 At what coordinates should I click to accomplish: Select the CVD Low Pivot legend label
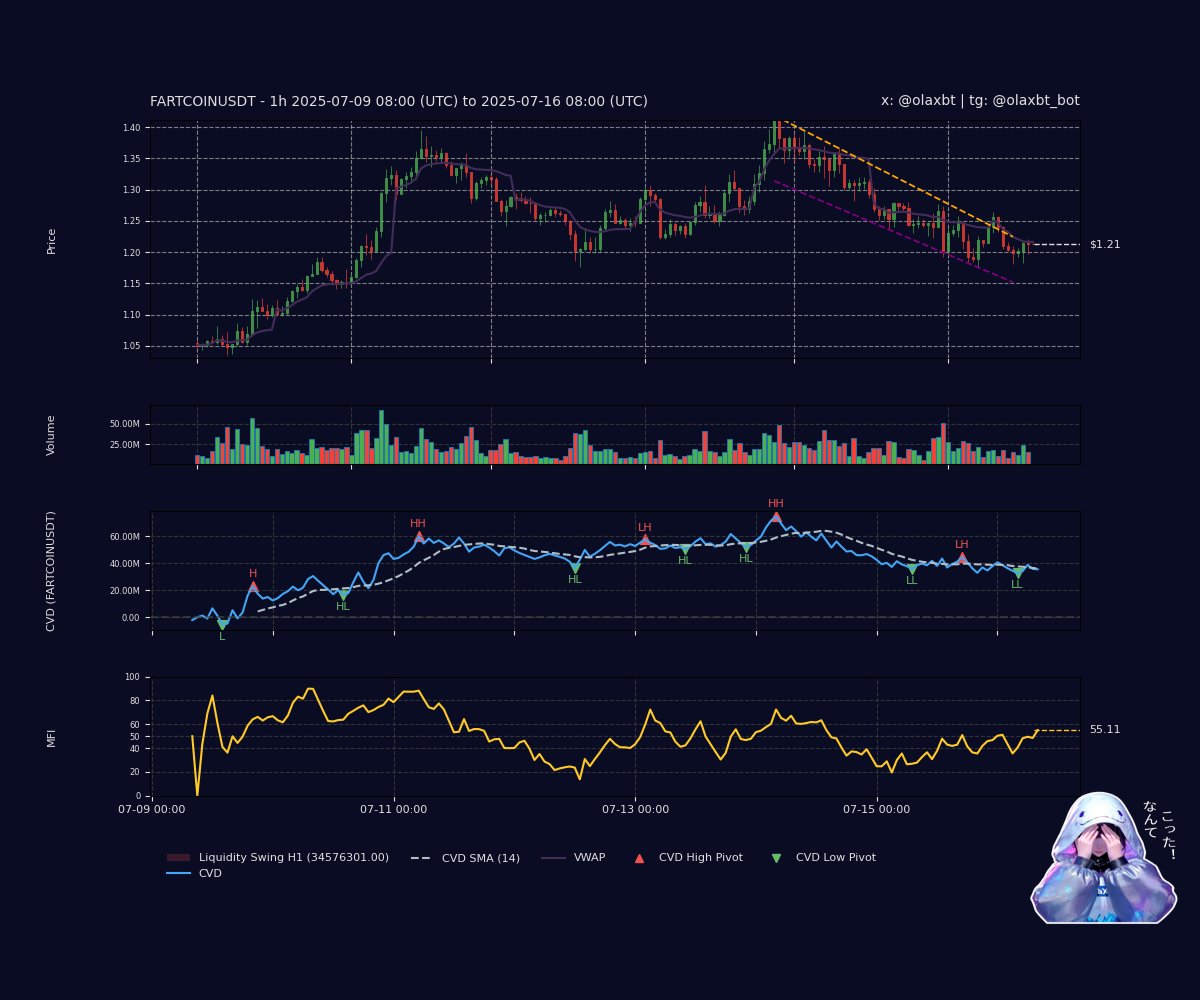(x=836, y=858)
